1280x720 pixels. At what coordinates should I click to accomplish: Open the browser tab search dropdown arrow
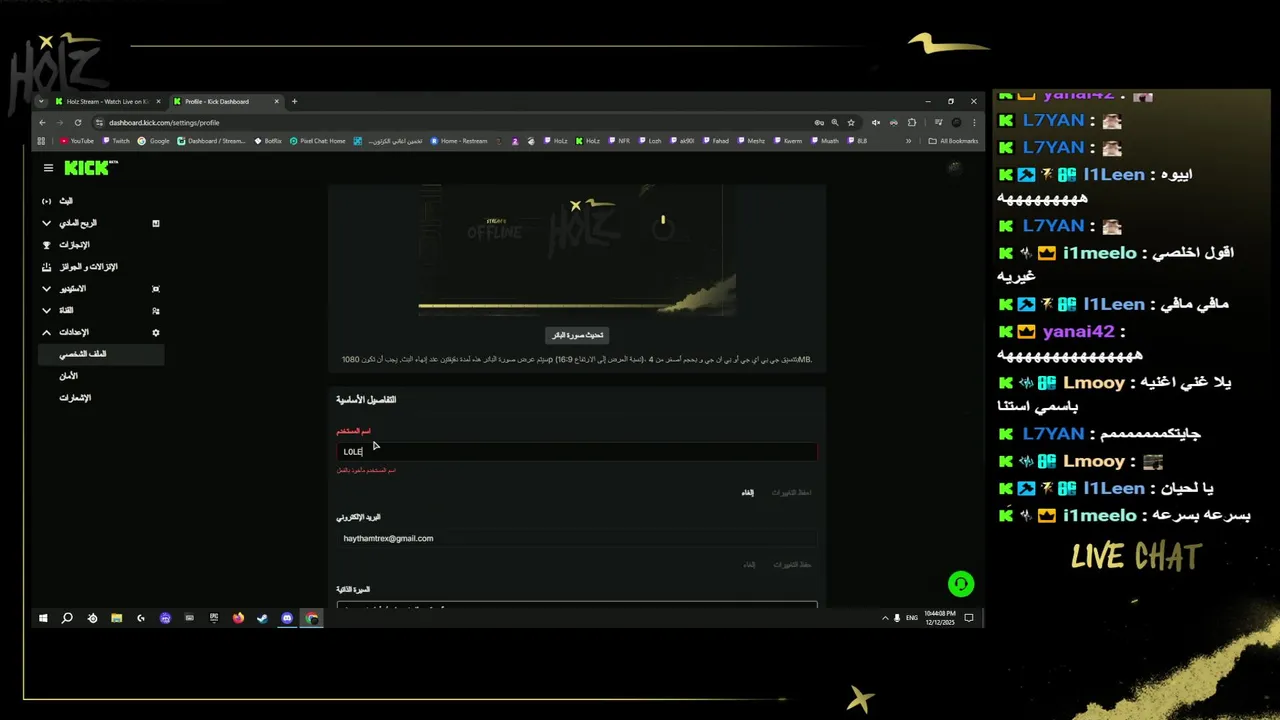pyautogui.click(x=41, y=101)
